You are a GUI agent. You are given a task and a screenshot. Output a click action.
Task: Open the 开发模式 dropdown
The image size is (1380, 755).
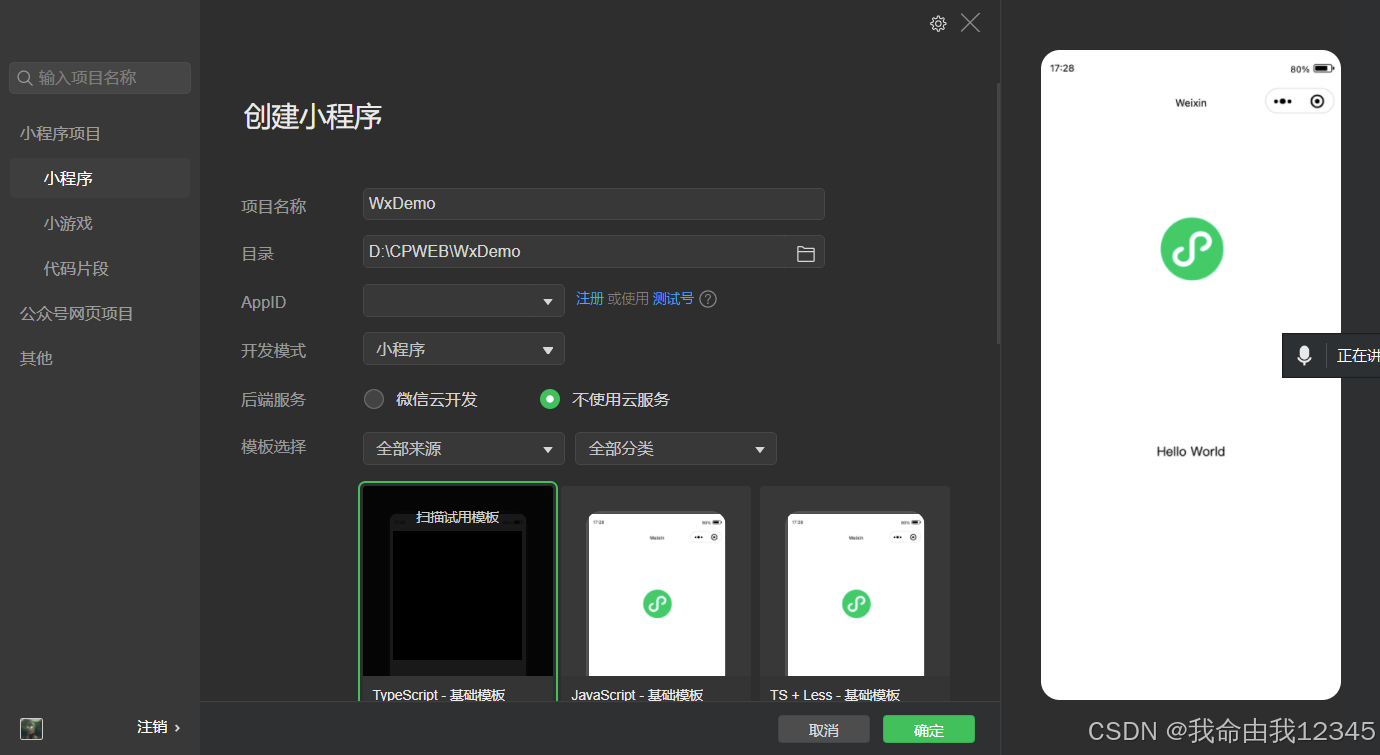coord(464,349)
